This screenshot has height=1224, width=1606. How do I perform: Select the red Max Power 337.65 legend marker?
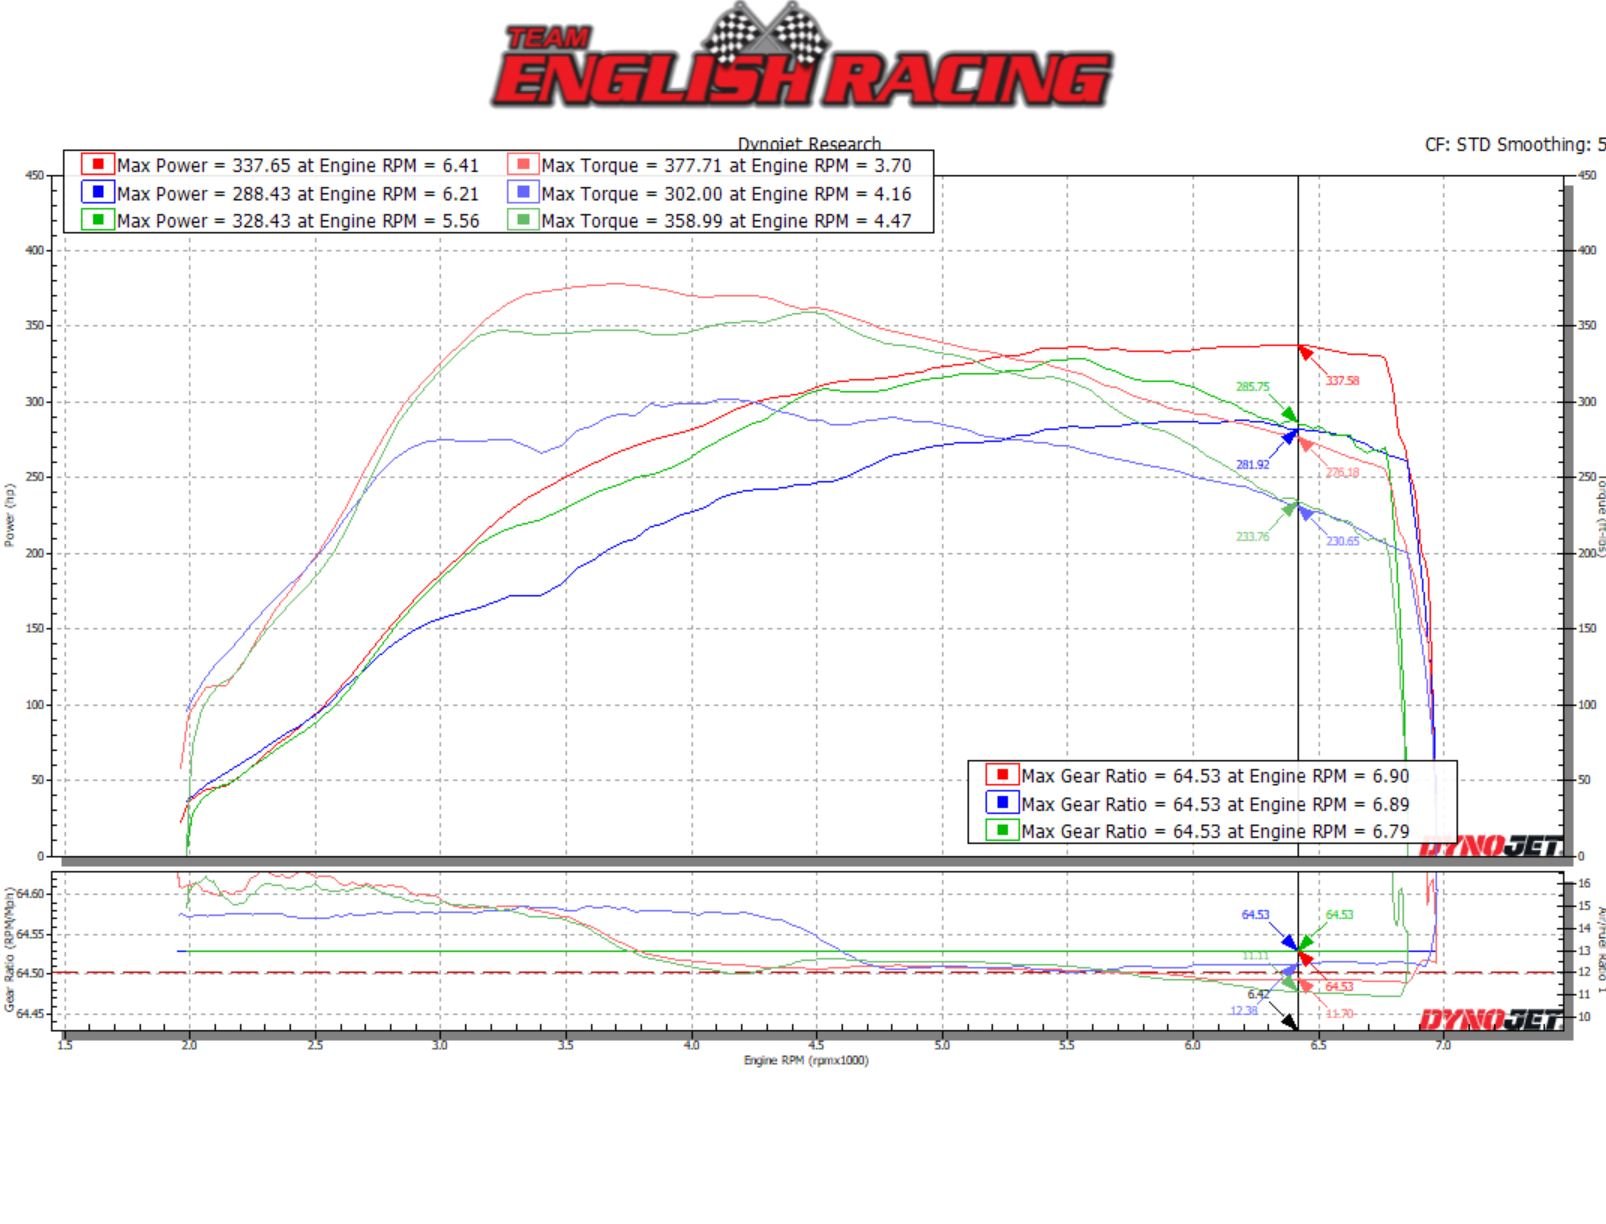point(98,165)
